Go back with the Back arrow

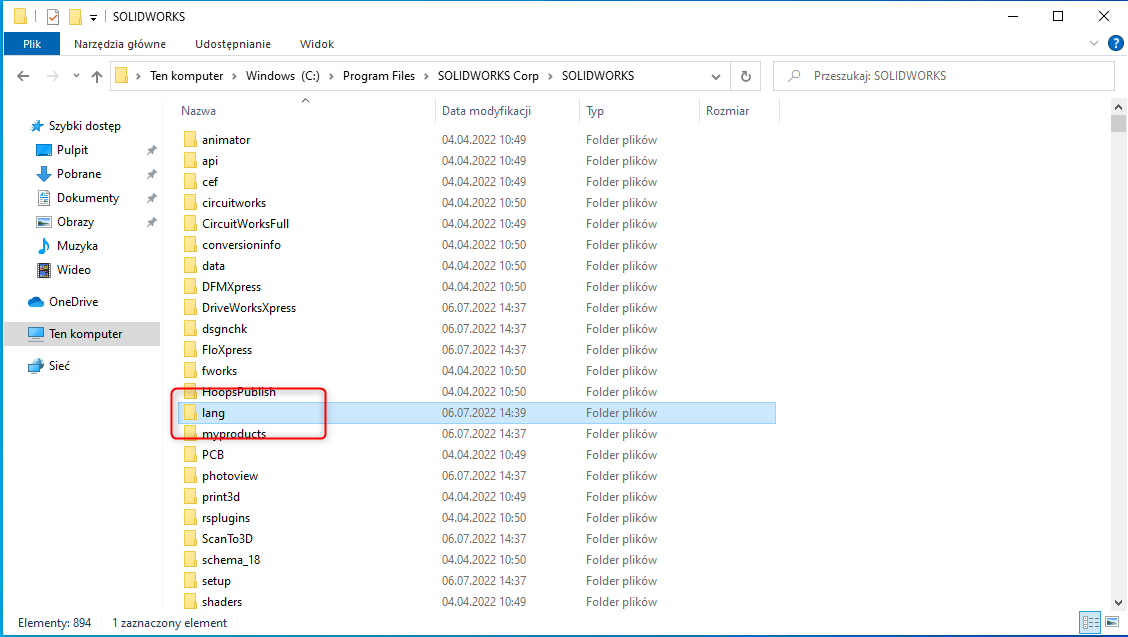point(23,76)
